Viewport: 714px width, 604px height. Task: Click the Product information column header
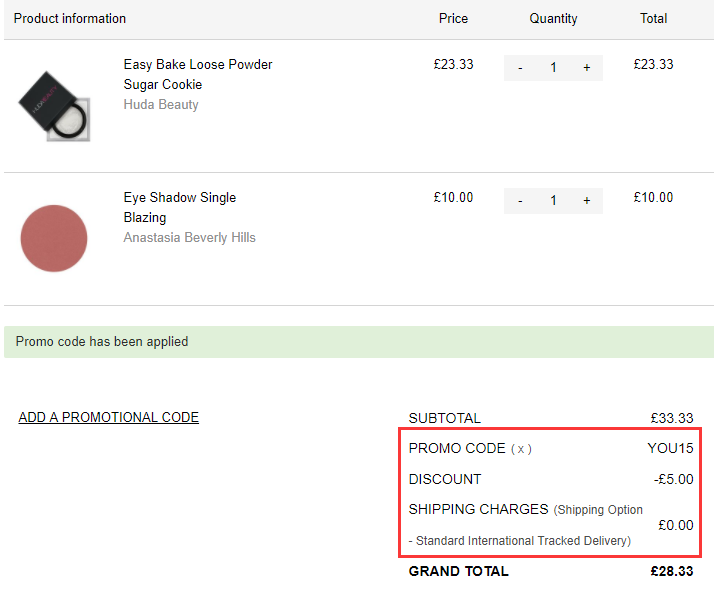pyautogui.click(x=70, y=19)
